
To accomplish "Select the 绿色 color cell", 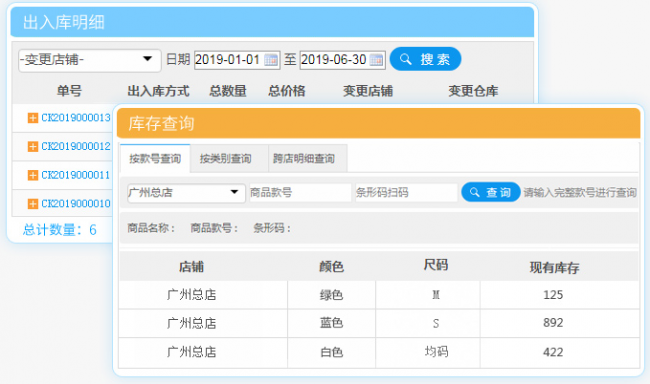I will pyautogui.click(x=332, y=295).
